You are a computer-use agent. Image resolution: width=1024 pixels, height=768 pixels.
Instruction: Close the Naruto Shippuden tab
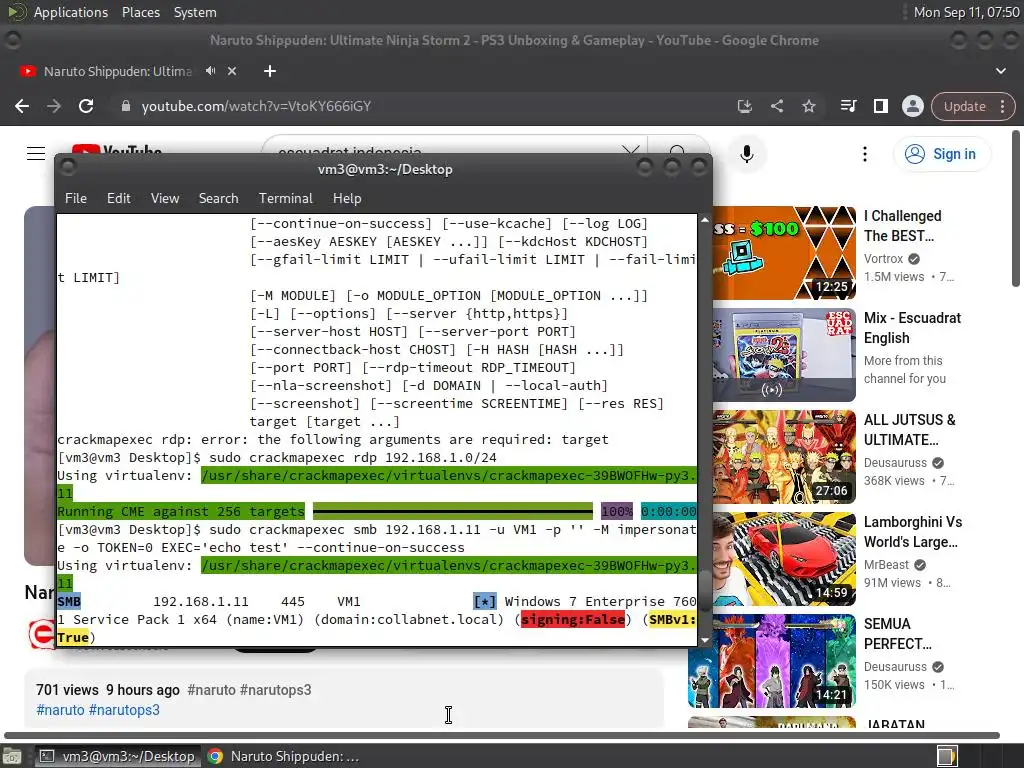pos(232,71)
